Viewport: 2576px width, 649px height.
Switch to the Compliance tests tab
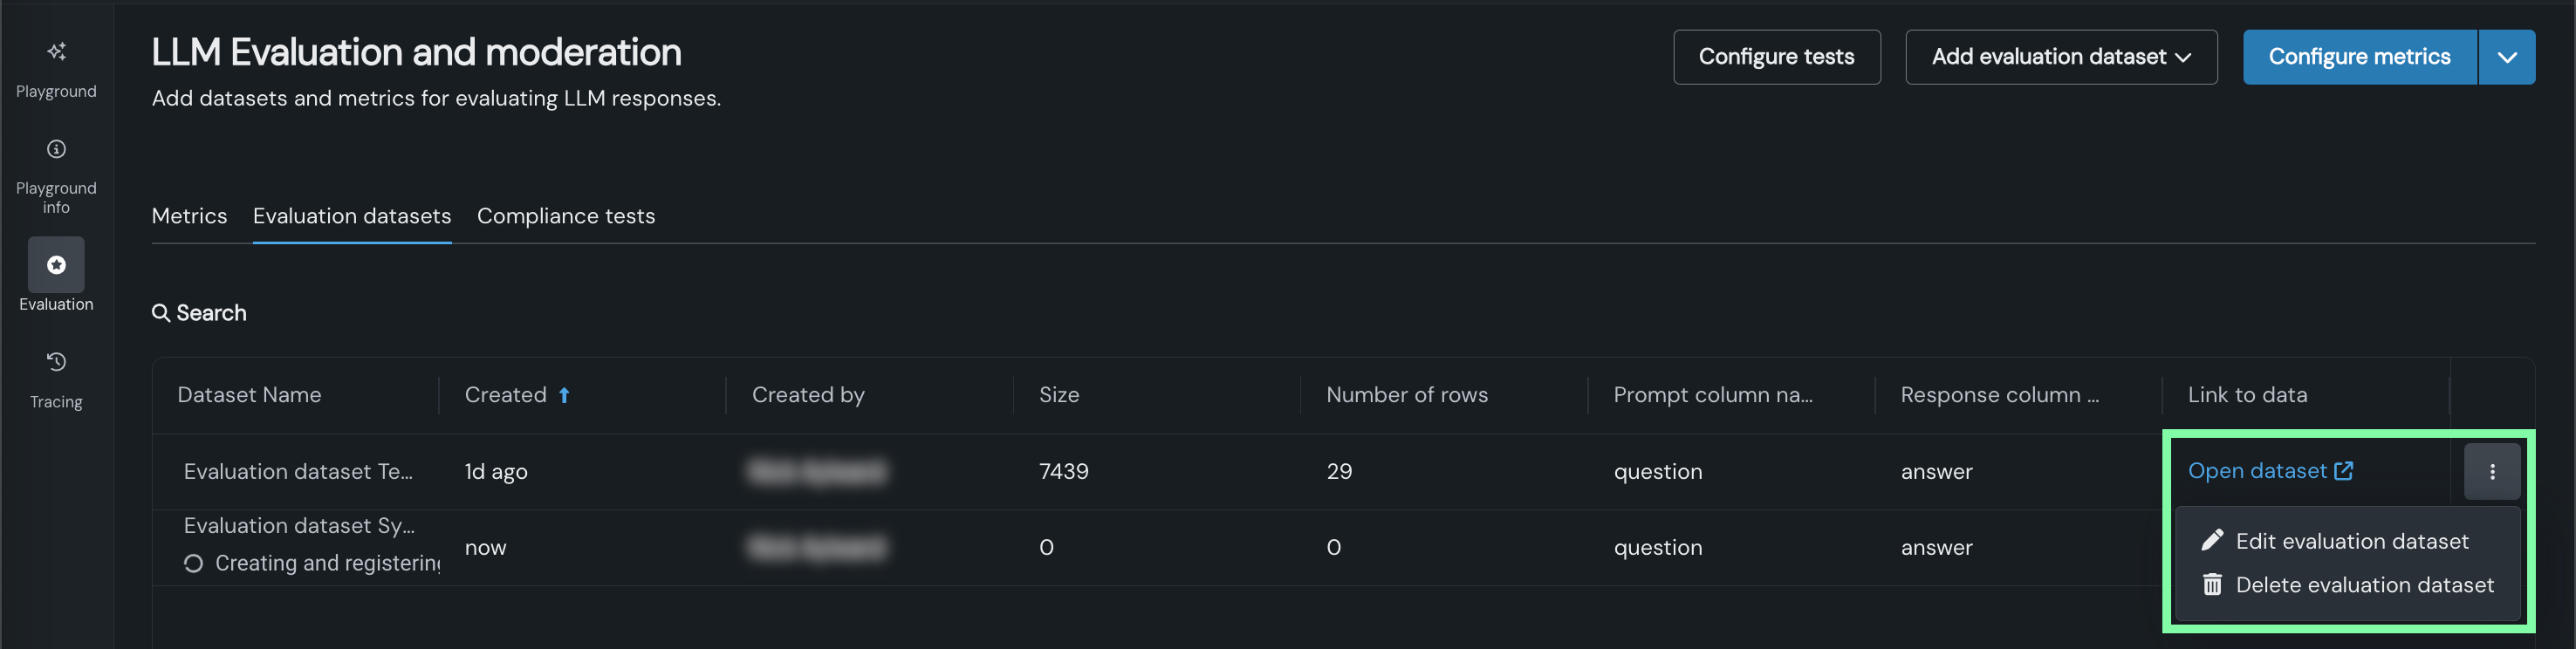click(565, 216)
